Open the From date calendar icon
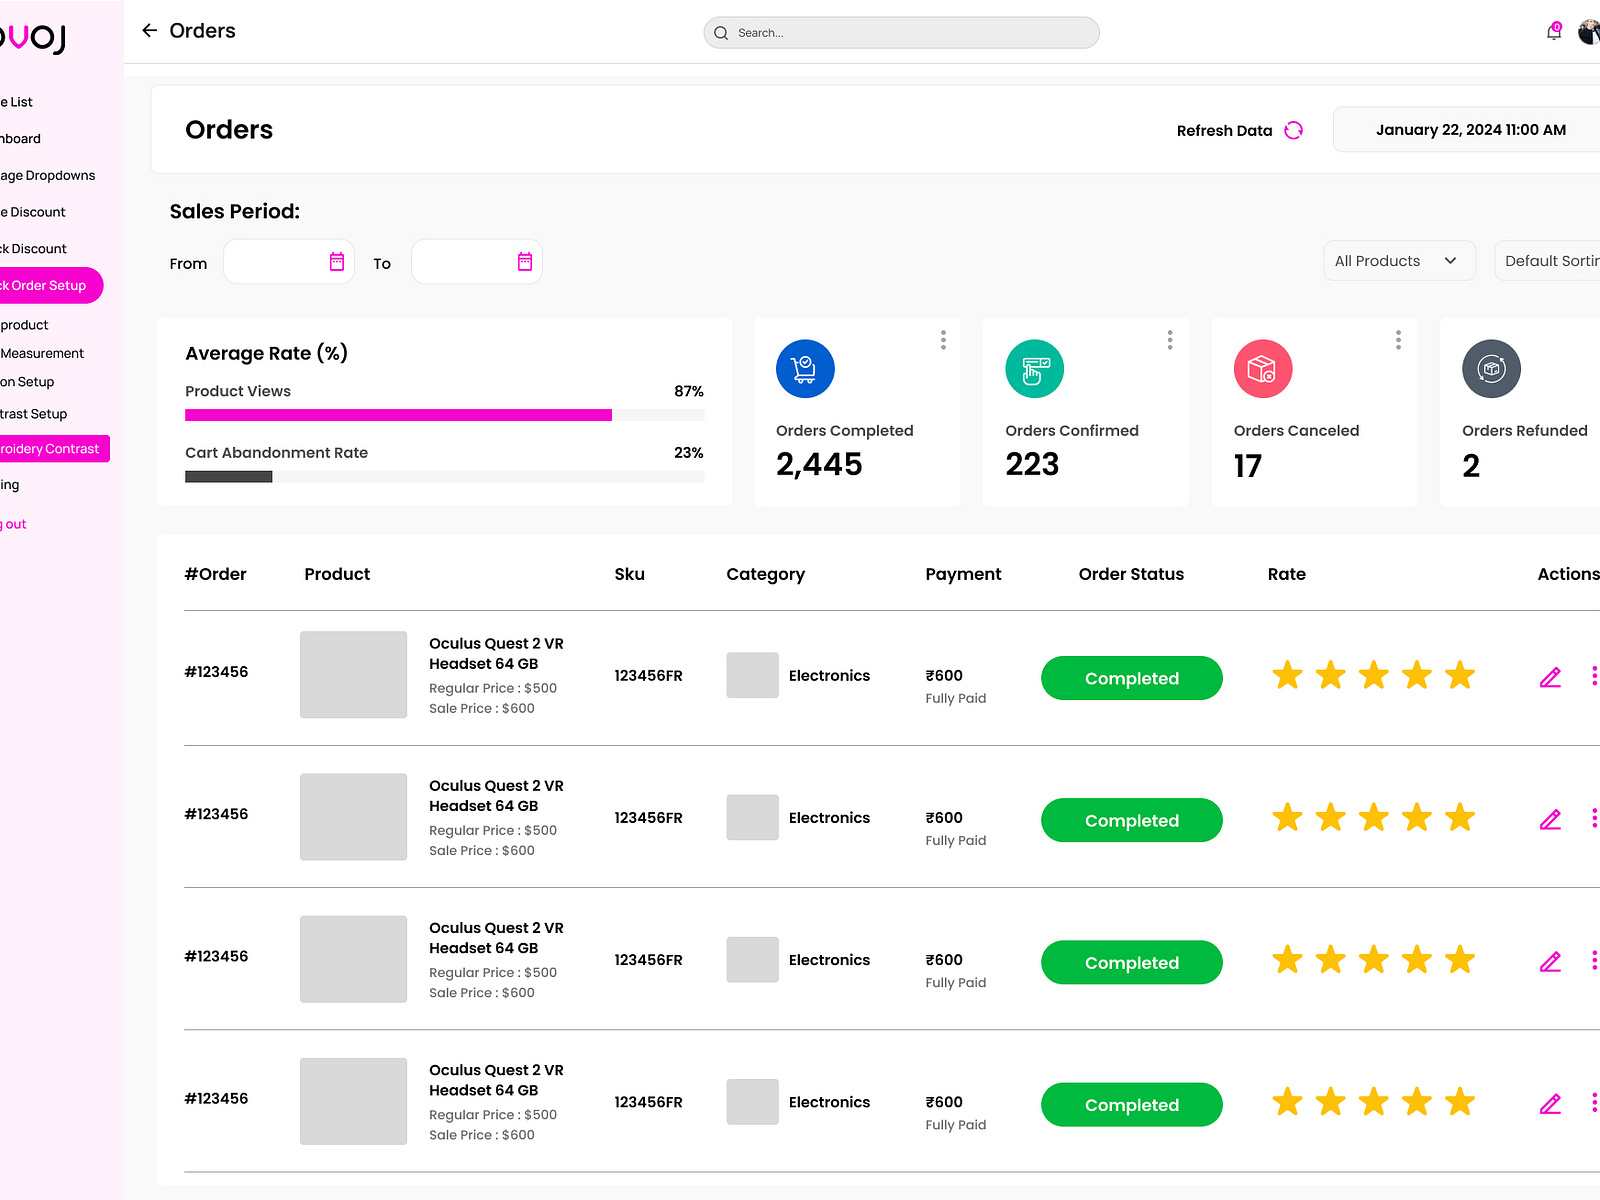Viewport: 1600px width, 1200px height. (337, 261)
